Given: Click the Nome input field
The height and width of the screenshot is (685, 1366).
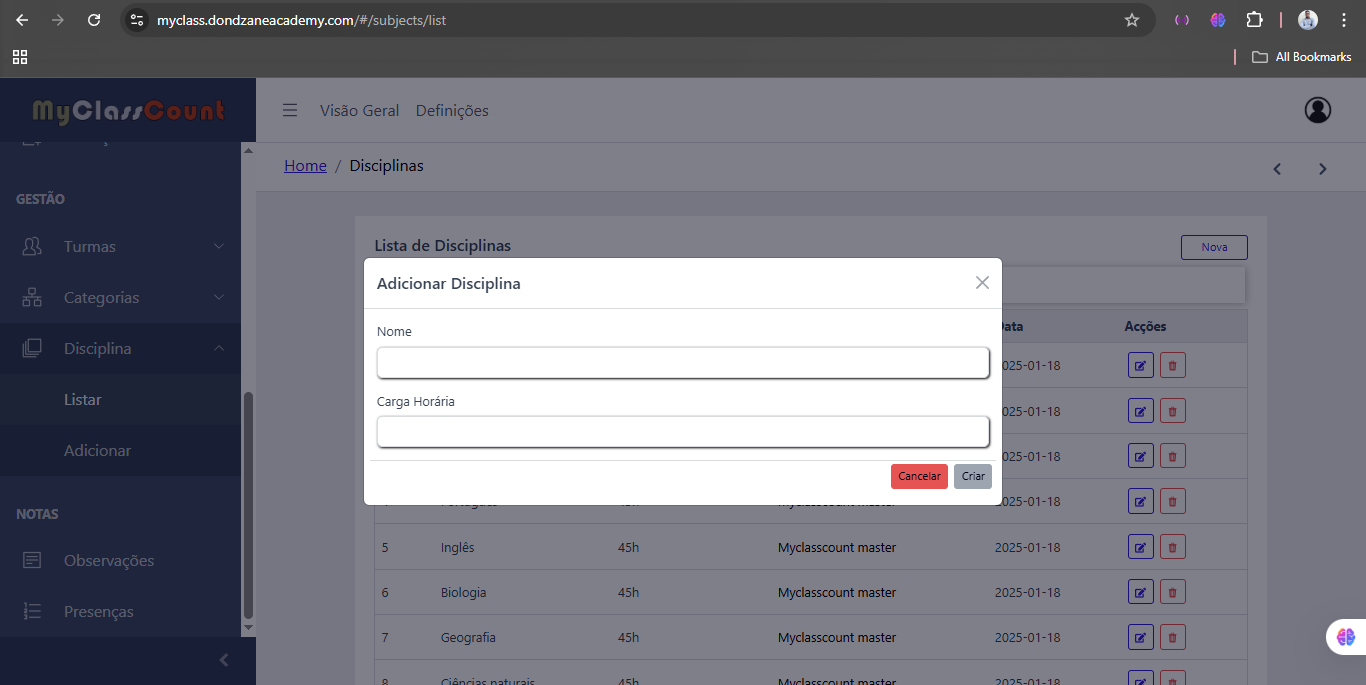Looking at the screenshot, I should click(682, 363).
